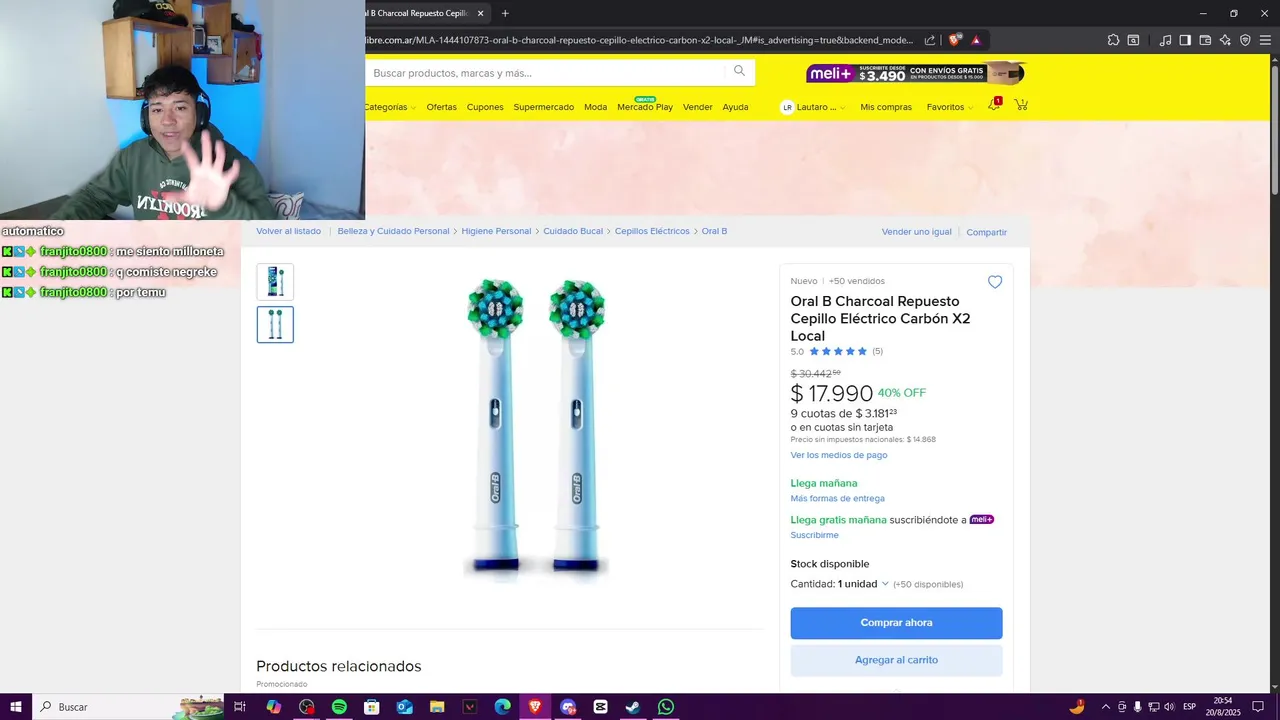
Task: Open the browser hamburger menu
Action: click(x=1265, y=40)
